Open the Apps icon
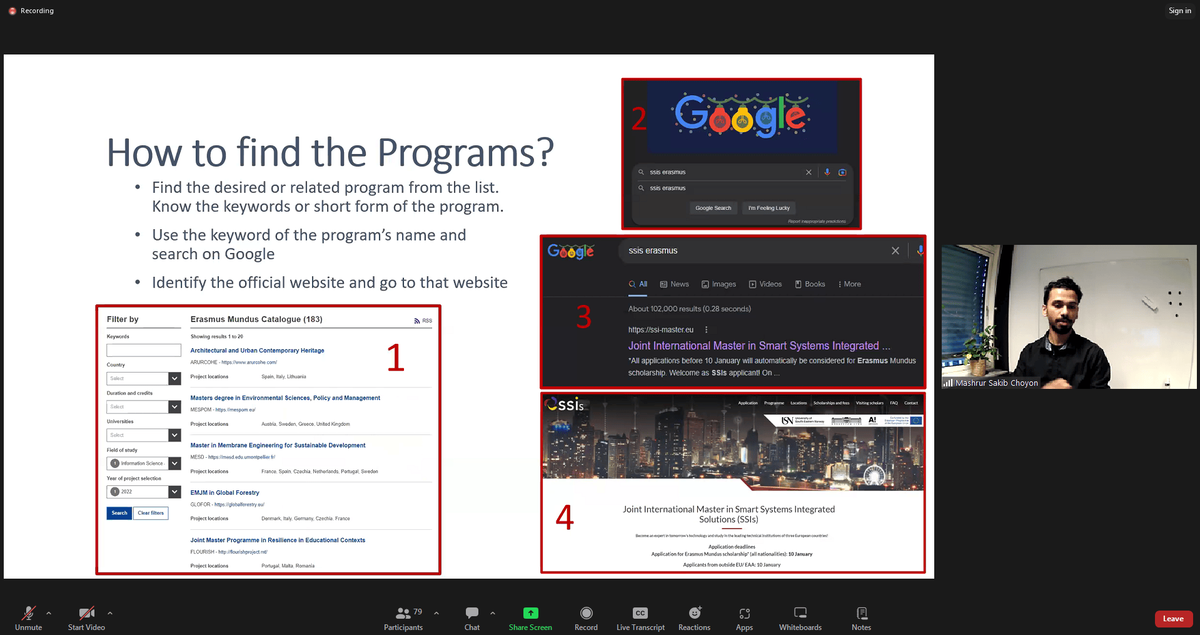This screenshot has height=635, width=1200. 744,613
